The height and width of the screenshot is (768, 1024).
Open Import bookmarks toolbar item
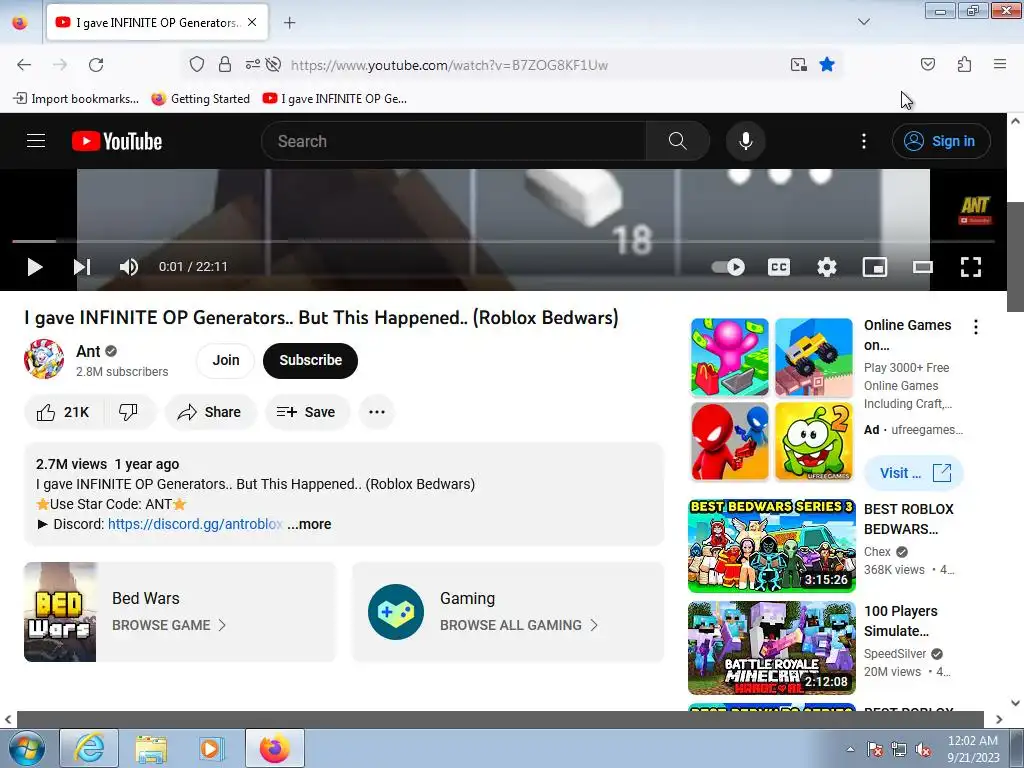(x=76, y=99)
